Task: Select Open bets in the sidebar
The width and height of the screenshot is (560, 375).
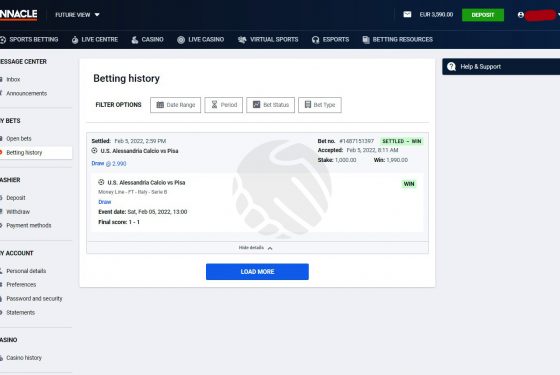Action: coord(19,139)
